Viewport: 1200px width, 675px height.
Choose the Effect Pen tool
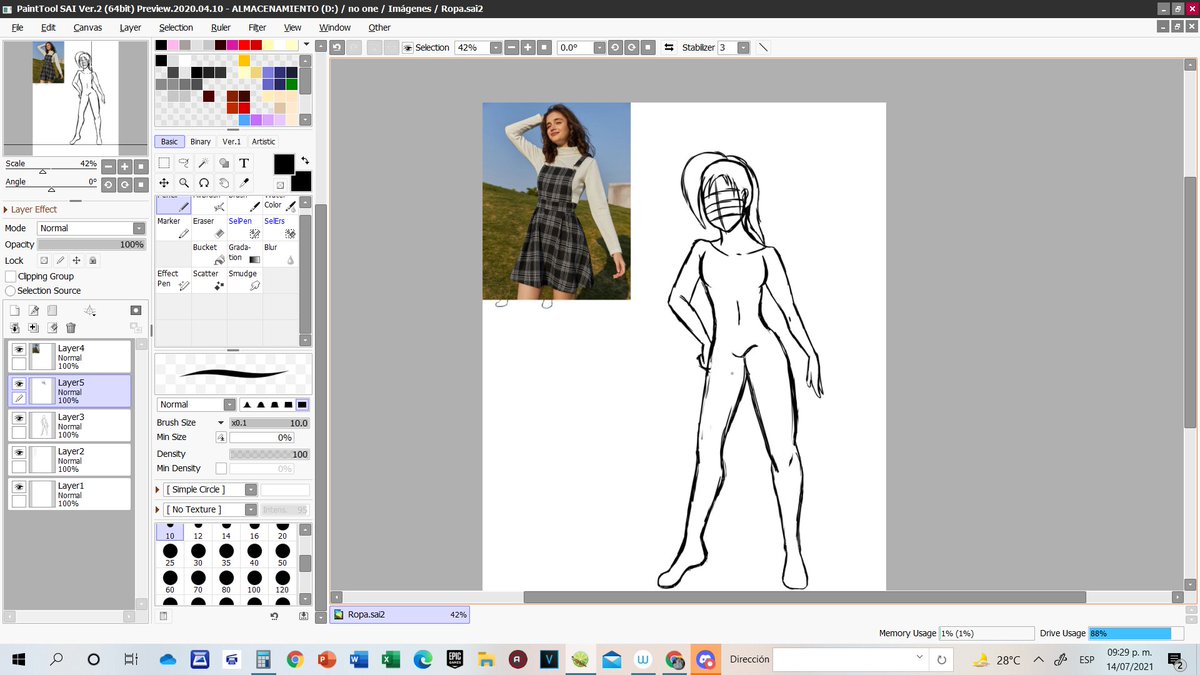pos(173,280)
